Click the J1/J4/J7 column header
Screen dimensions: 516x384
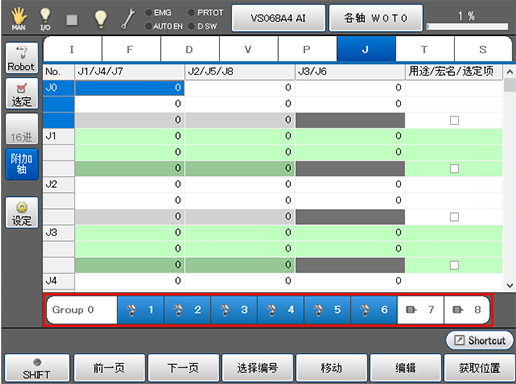[129, 72]
